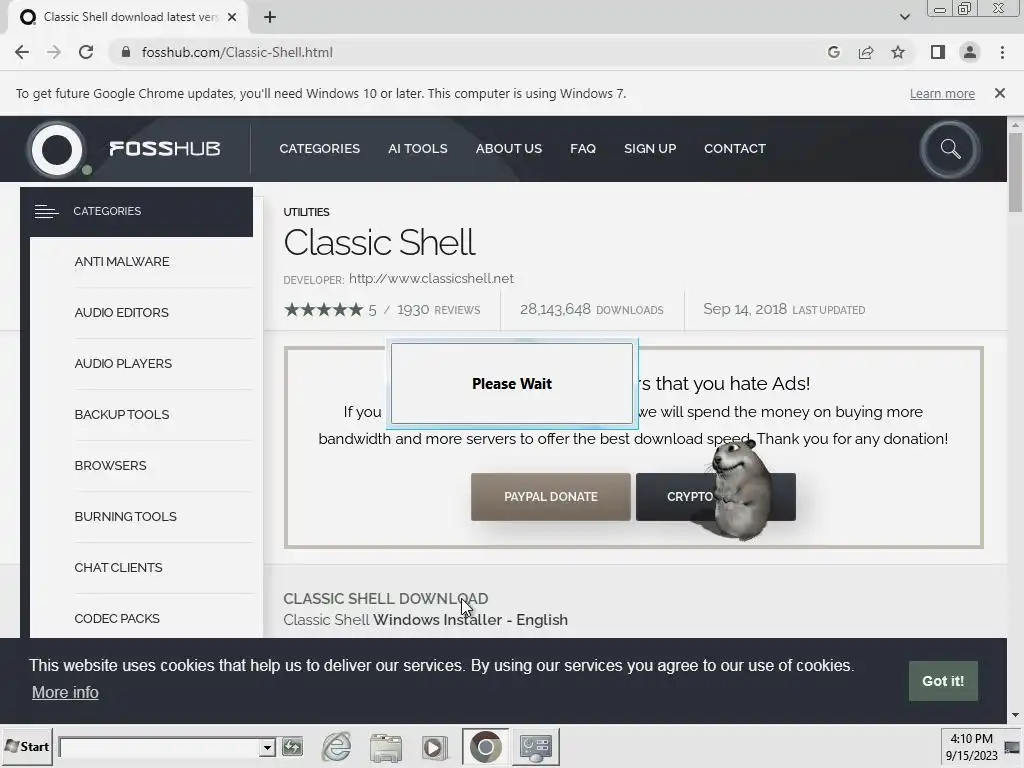Go back using browser back arrow
The image size is (1024, 768).
coord(22,52)
